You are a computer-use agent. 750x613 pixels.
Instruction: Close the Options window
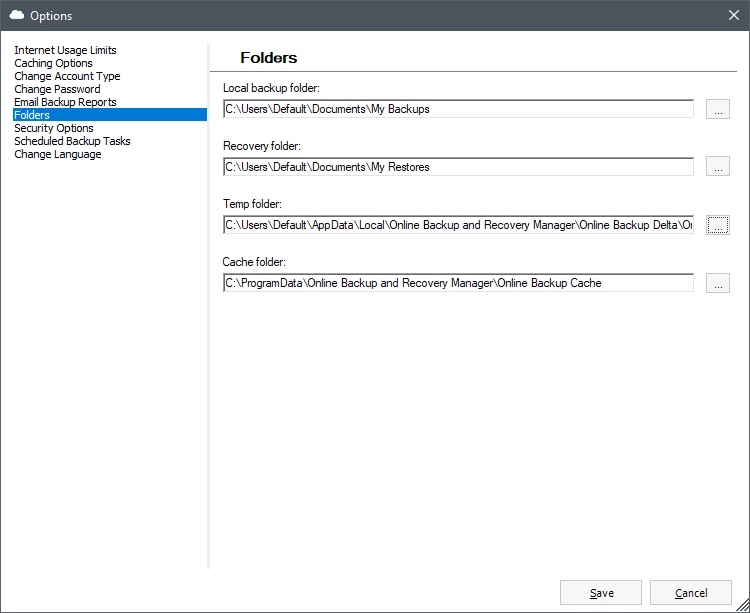tap(734, 15)
